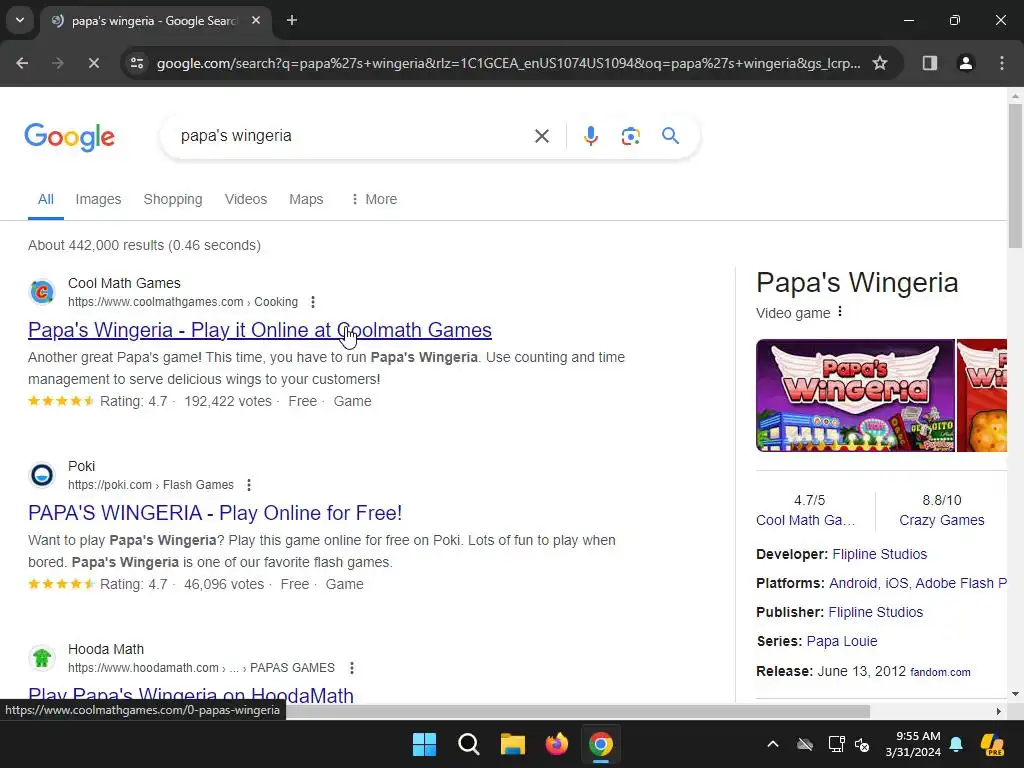Open the Chrome side panel
Screen dimensions: 1024x768
pos(929,63)
